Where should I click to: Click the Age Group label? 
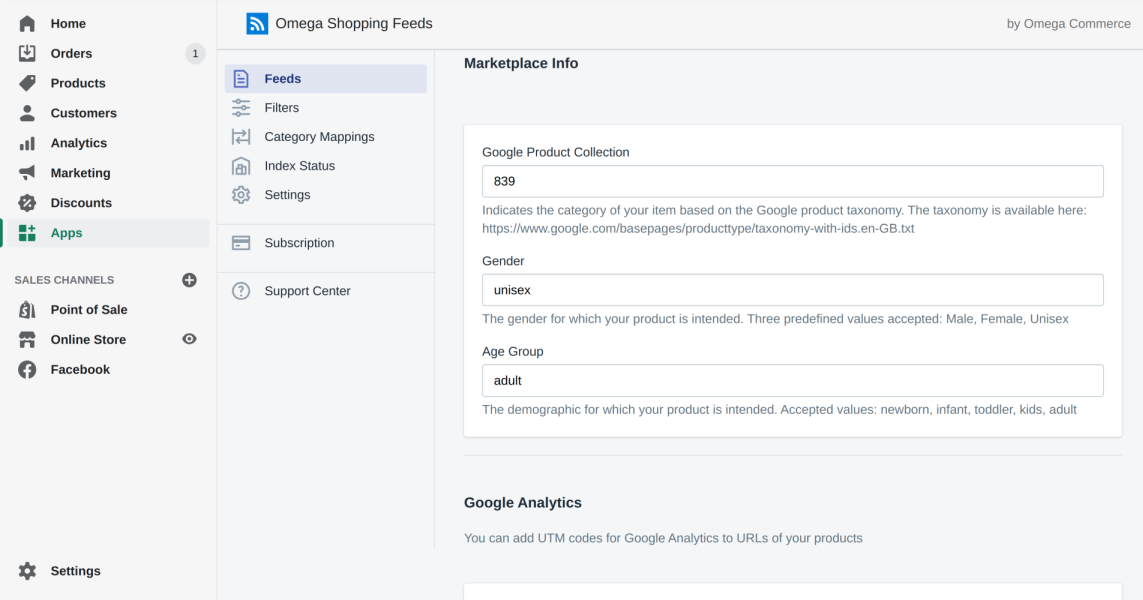(512, 351)
